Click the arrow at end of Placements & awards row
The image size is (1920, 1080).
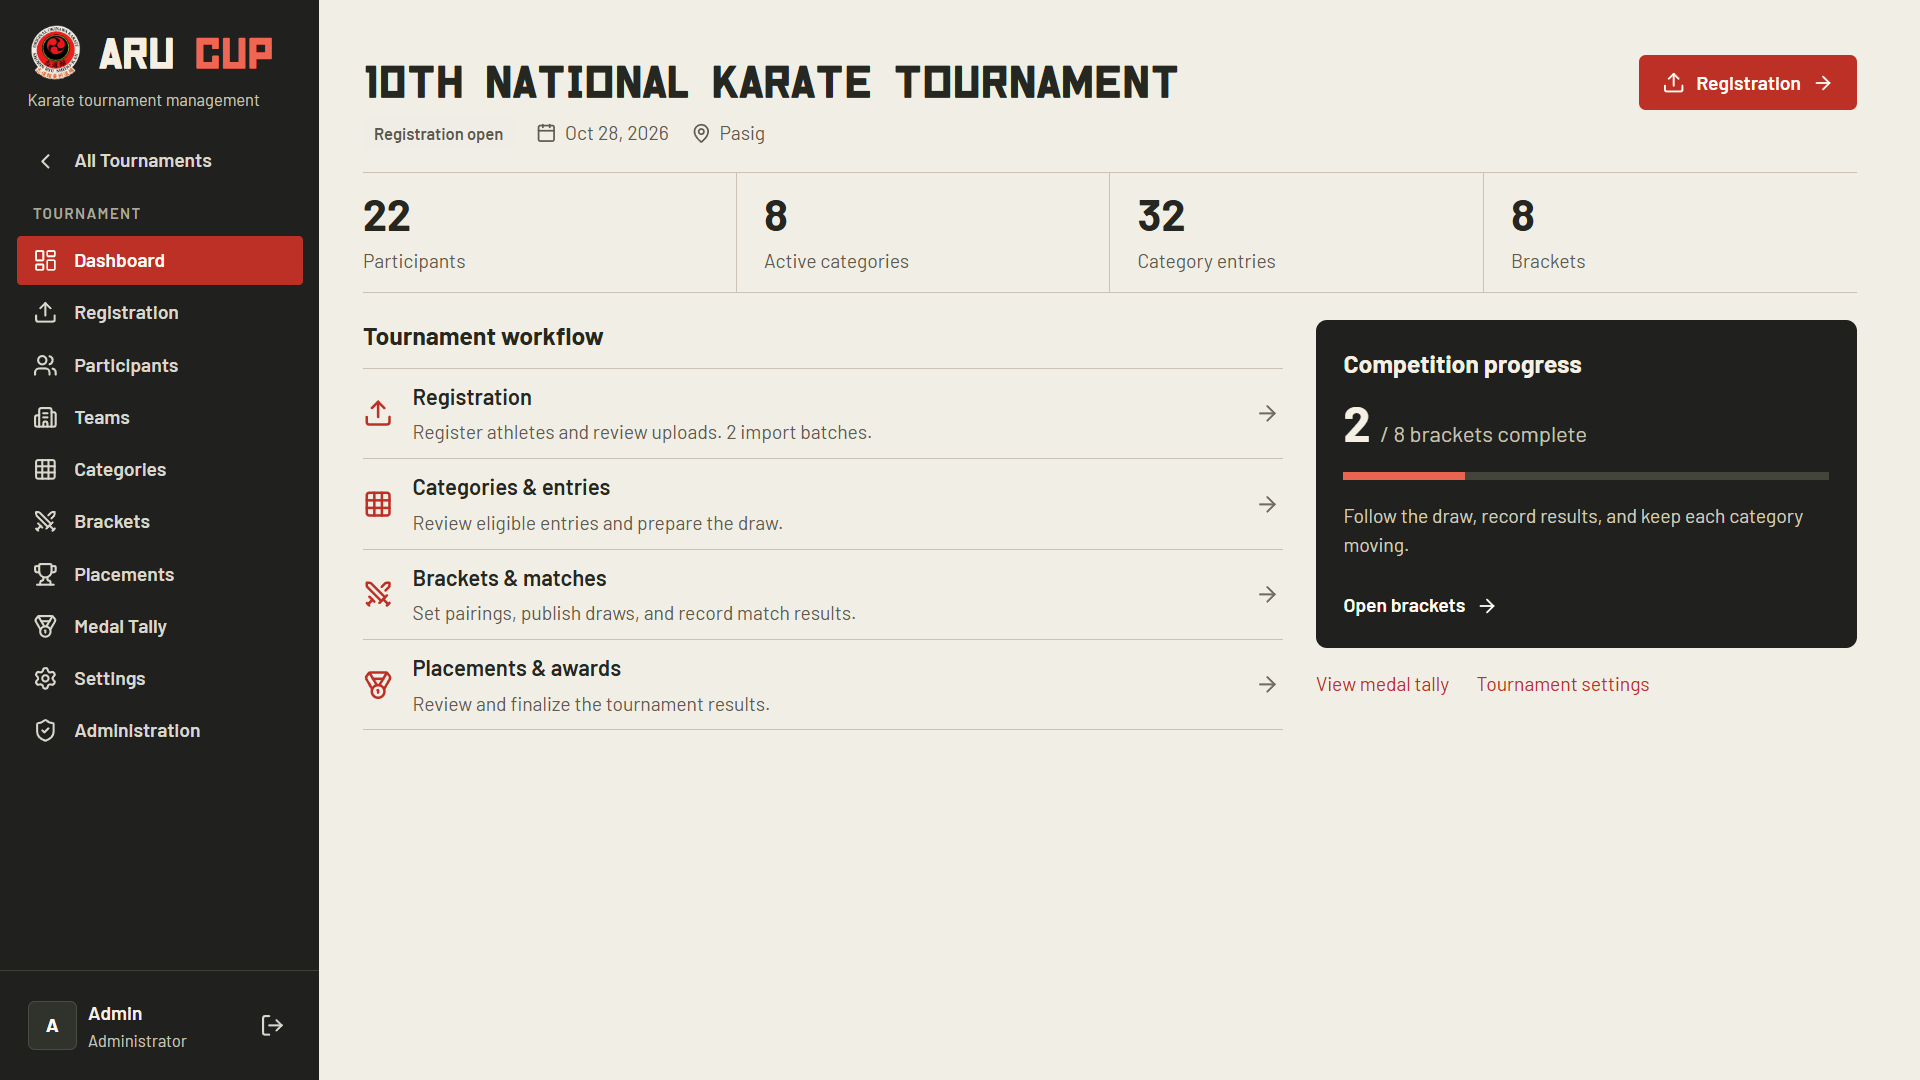tap(1267, 685)
